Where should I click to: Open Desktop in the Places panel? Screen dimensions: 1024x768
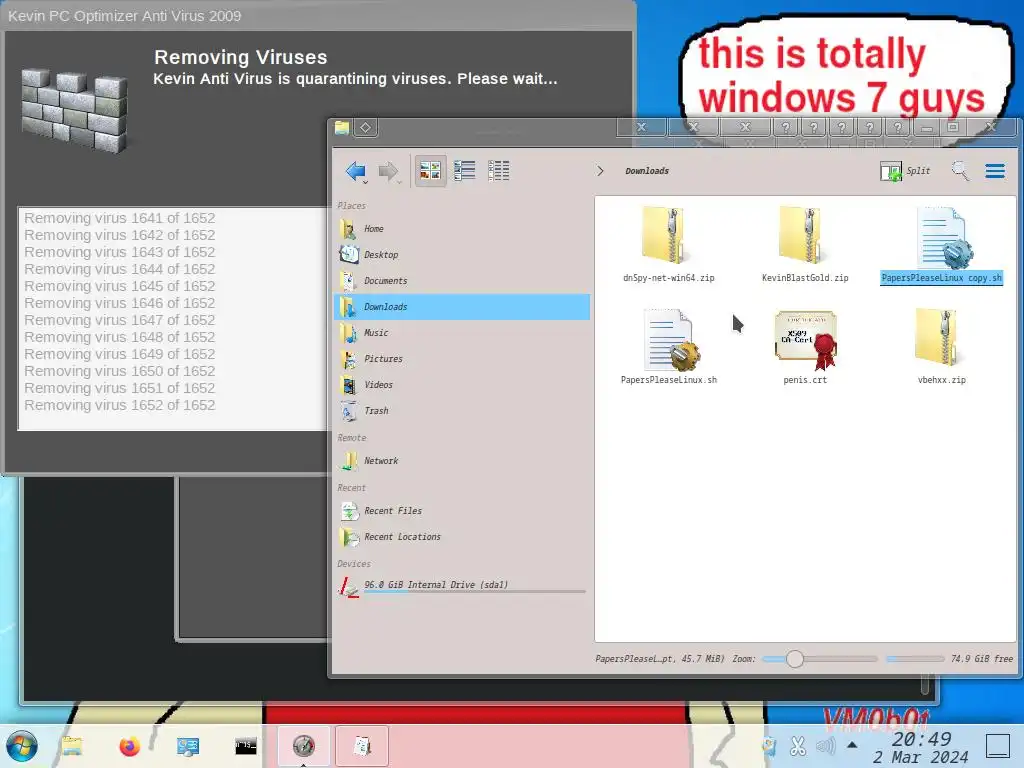click(x=464, y=255)
